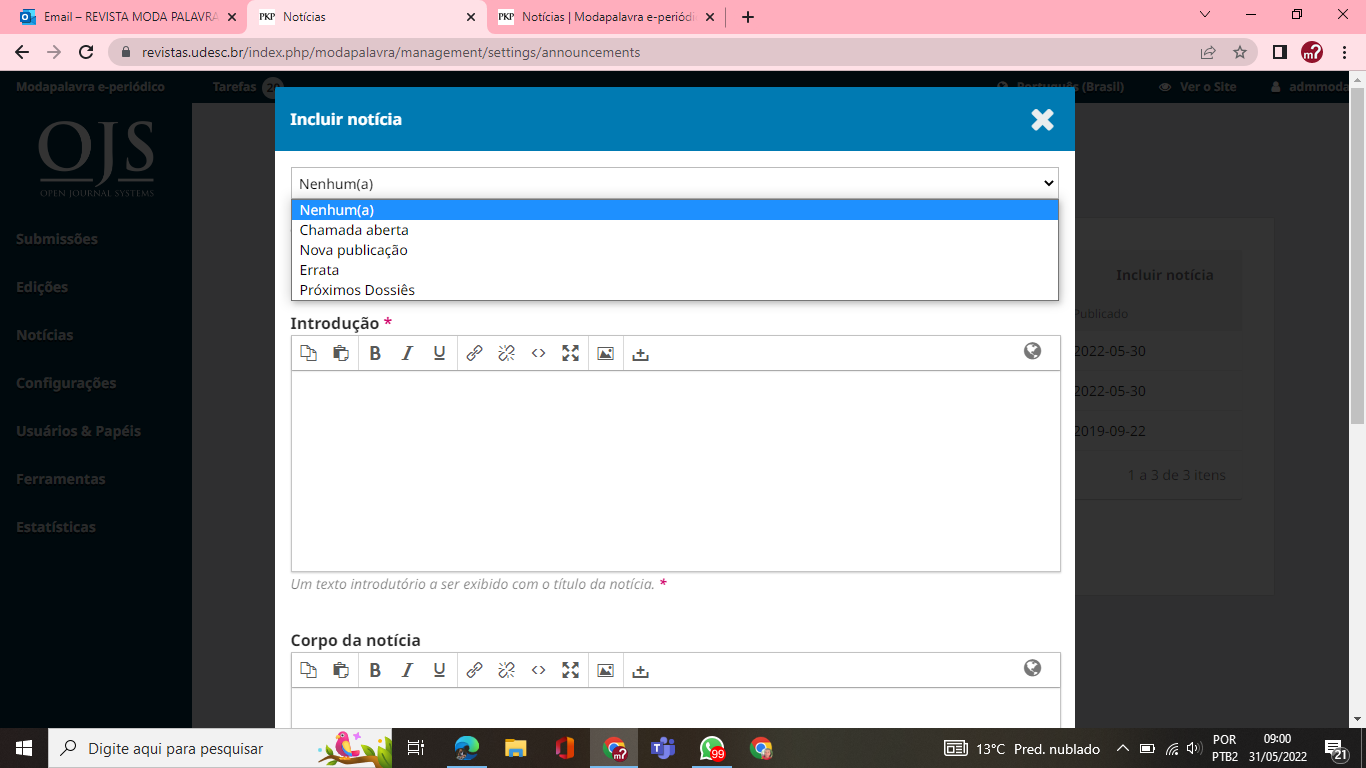Insert image via Introdução editor toolbar
The height and width of the screenshot is (768, 1366).
pyautogui.click(x=605, y=353)
